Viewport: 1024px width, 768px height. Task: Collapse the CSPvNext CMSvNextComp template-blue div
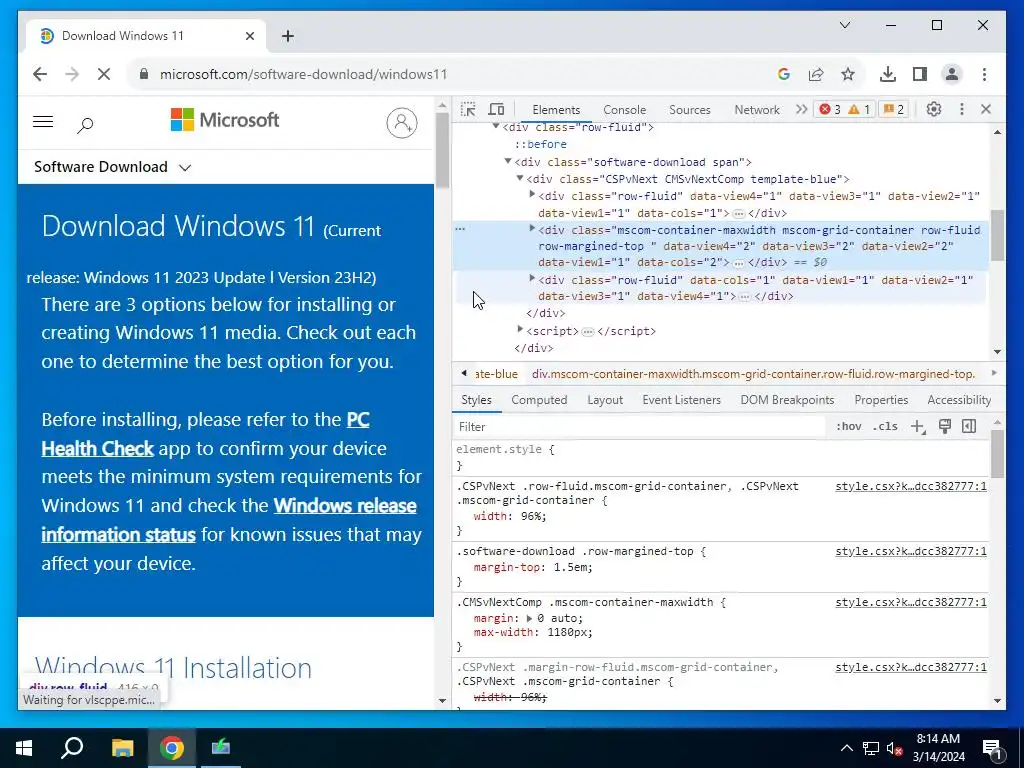coord(520,178)
